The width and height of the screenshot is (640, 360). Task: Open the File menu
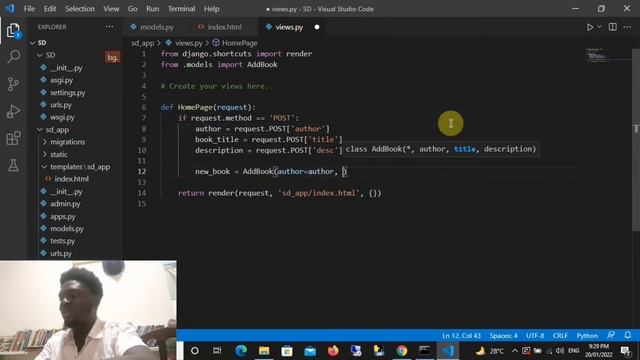[29, 9]
